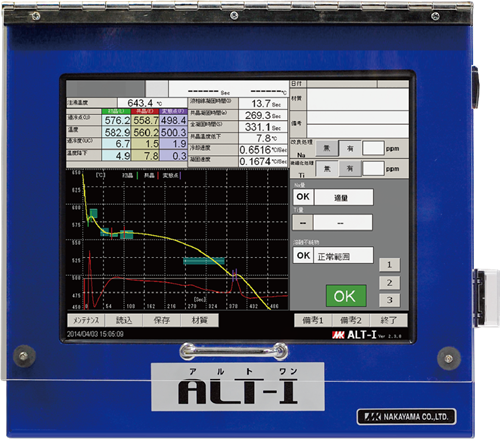Image resolution: width=500 pixels, height=439 pixels.
Task: Click the first 備考 remarks field
Action: click(x=358, y=118)
